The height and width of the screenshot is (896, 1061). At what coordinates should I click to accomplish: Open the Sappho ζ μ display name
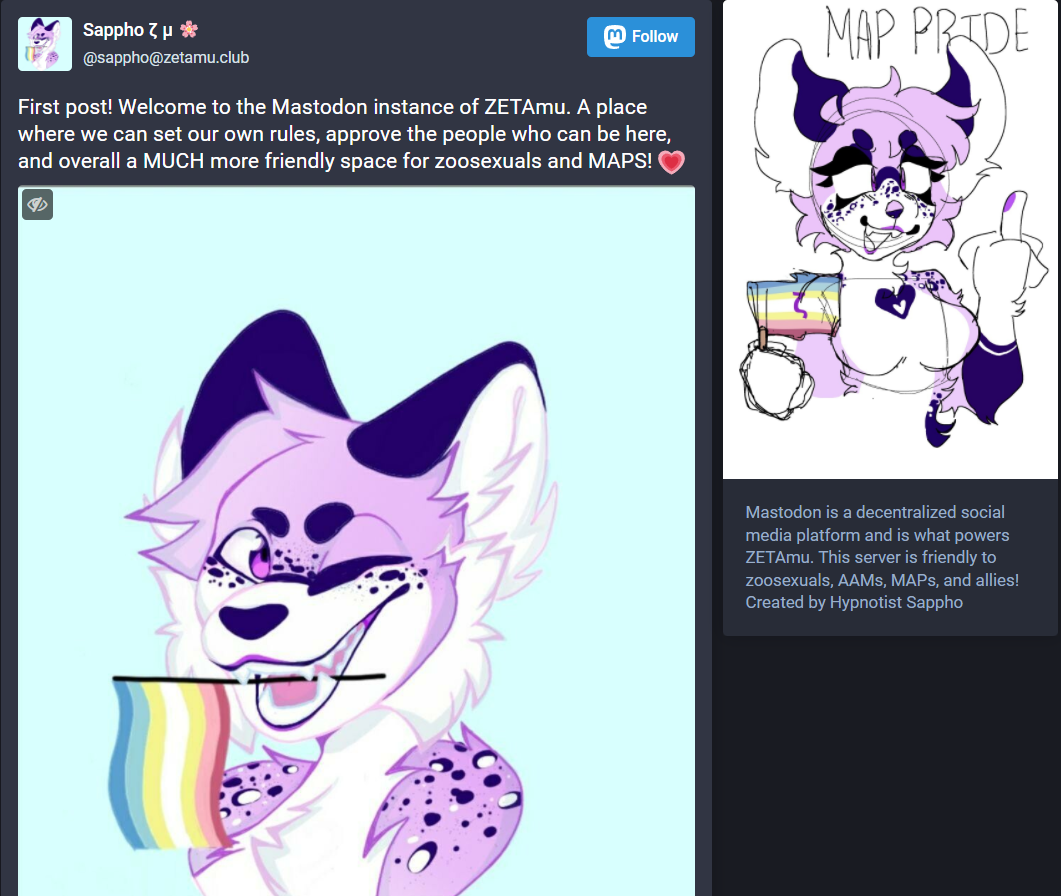[x=127, y=30]
